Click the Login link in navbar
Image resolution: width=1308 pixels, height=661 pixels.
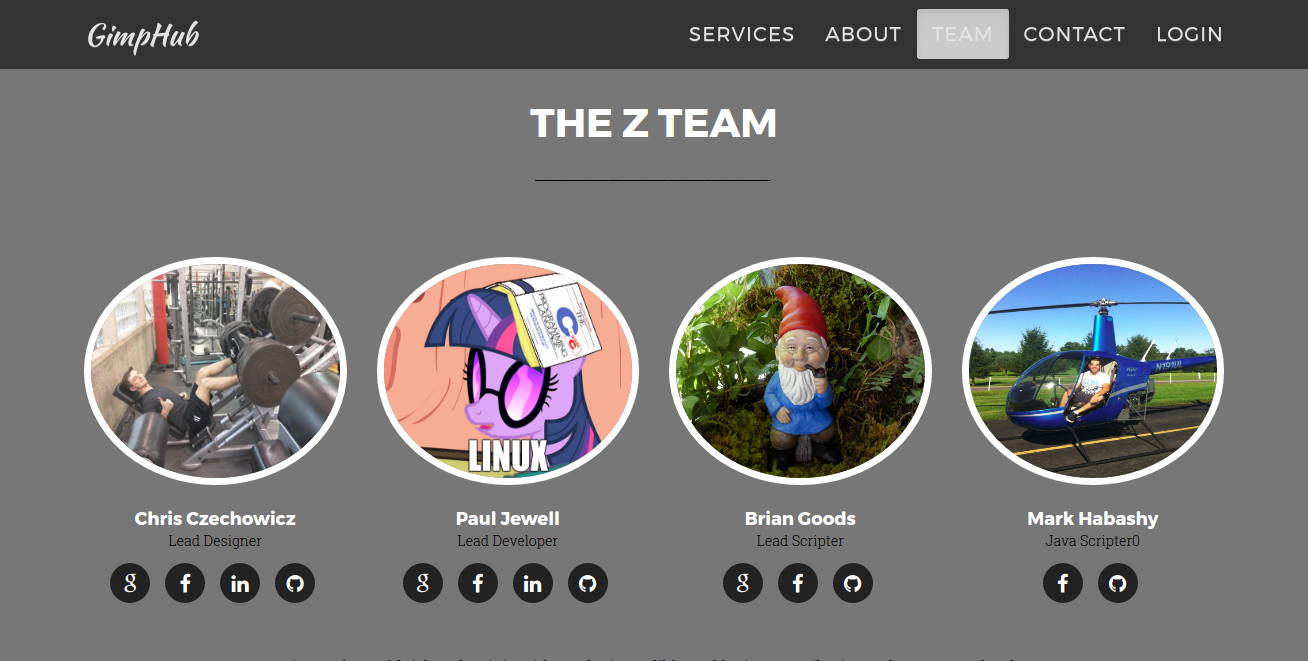point(1190,34)
